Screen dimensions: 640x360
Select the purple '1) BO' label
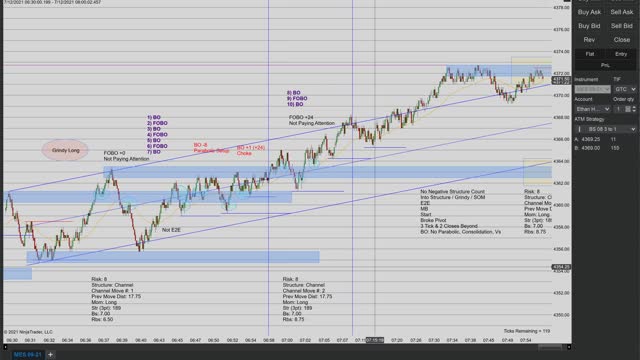(154, 118)
